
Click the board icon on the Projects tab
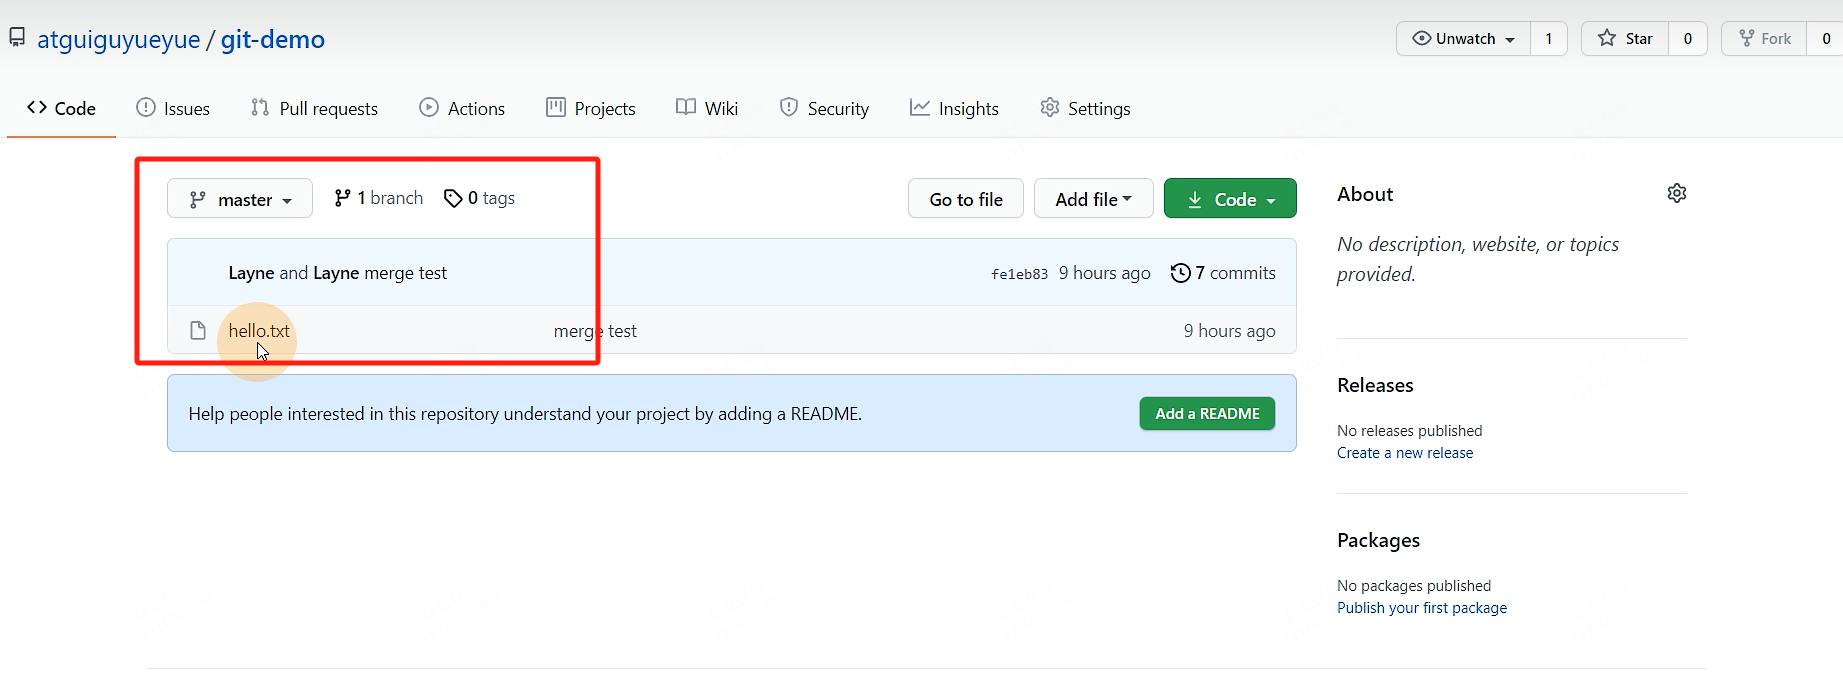556,107
